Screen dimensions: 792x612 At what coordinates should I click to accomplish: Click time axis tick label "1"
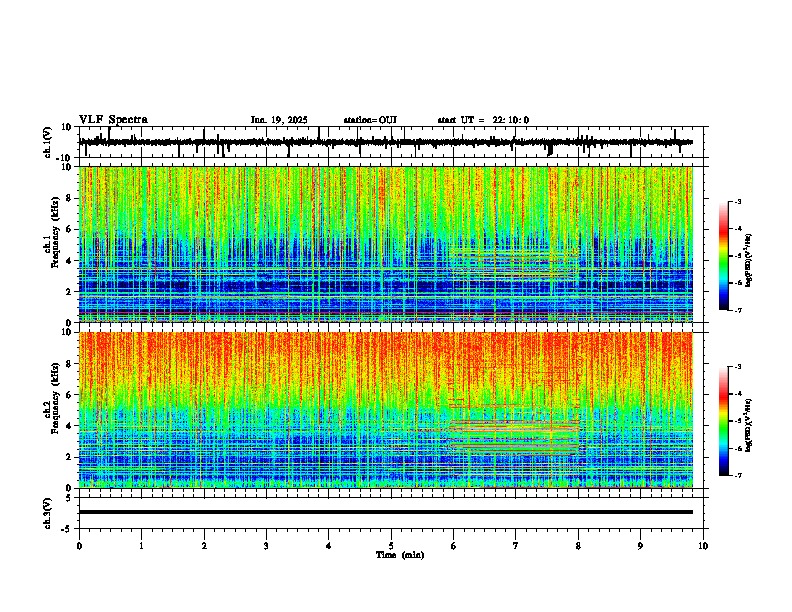(141, 546)
